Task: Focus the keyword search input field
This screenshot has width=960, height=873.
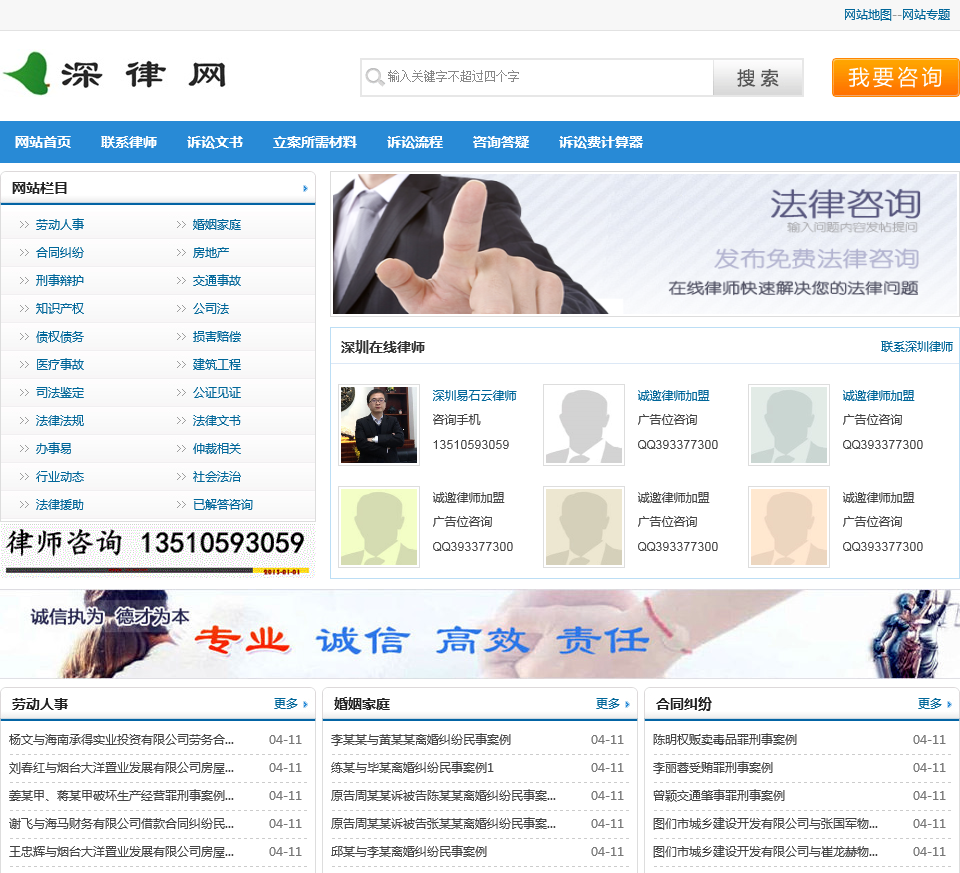Action: [537, 77]
